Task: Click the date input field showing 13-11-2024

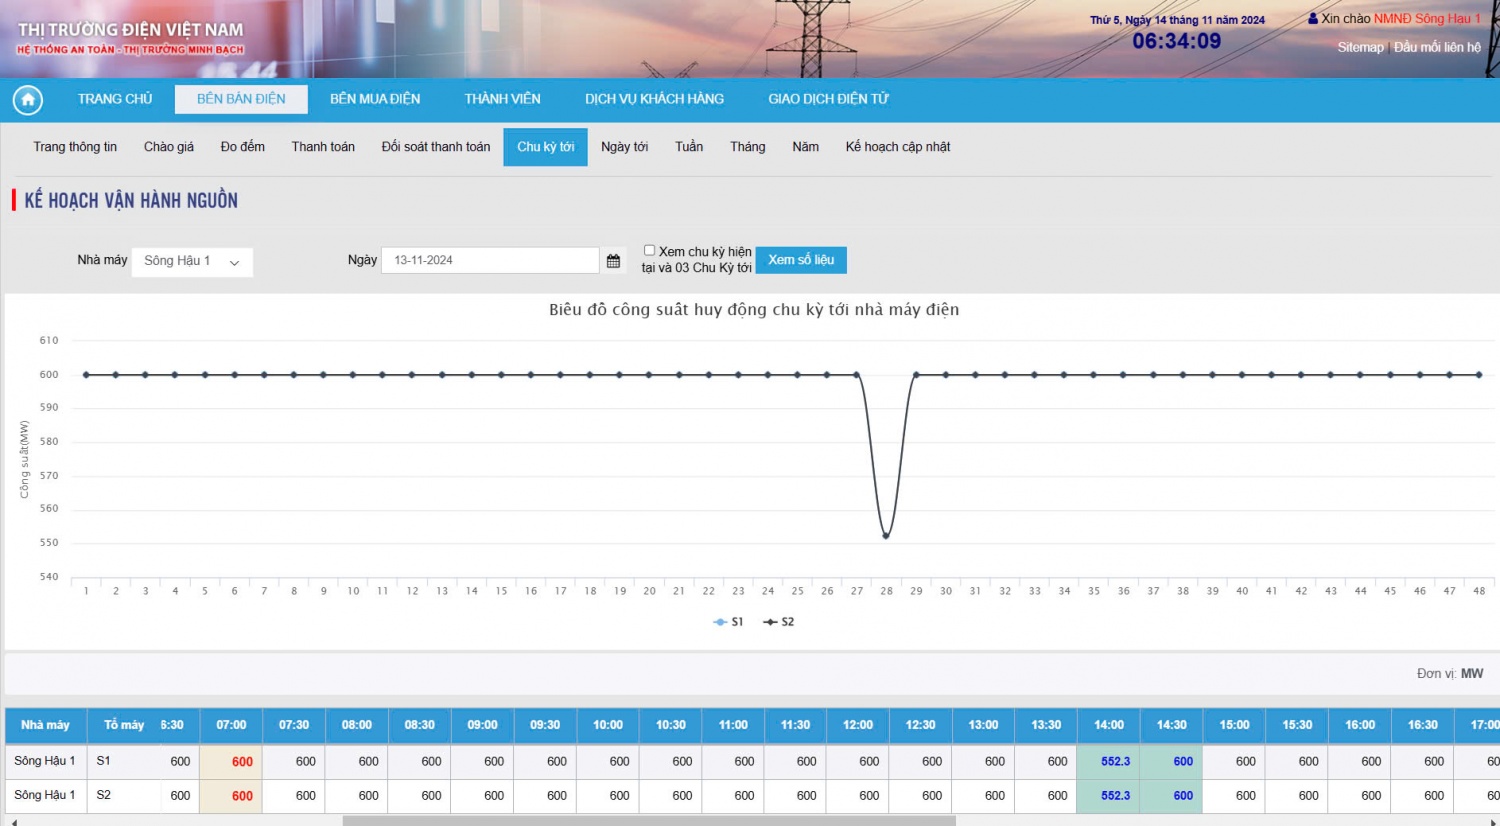Action: point(490,261)
